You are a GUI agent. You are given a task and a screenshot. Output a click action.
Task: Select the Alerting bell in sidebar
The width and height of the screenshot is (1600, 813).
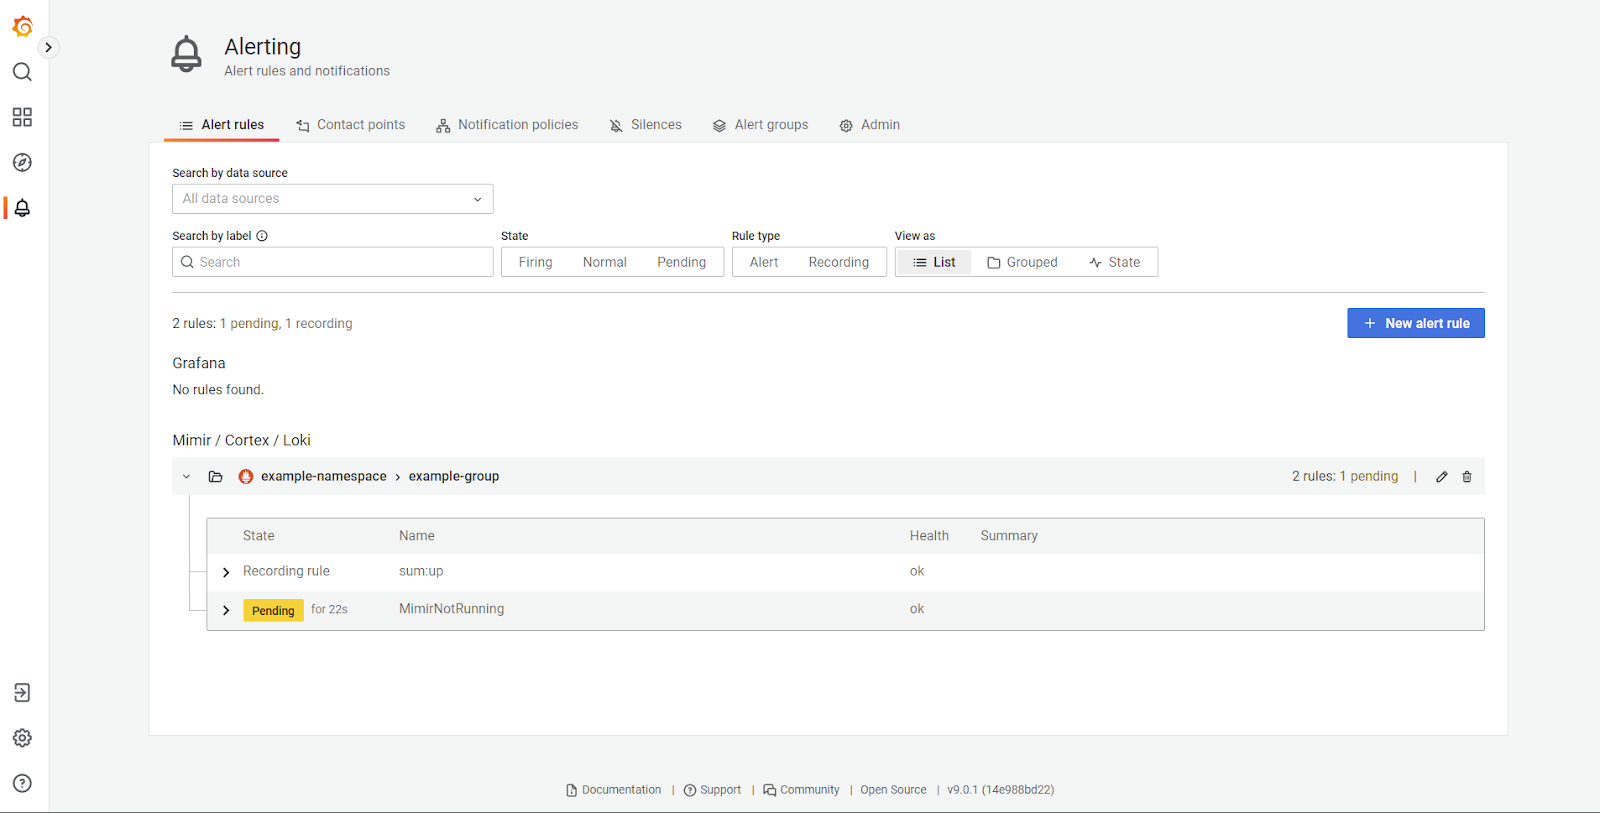point(22,208)
